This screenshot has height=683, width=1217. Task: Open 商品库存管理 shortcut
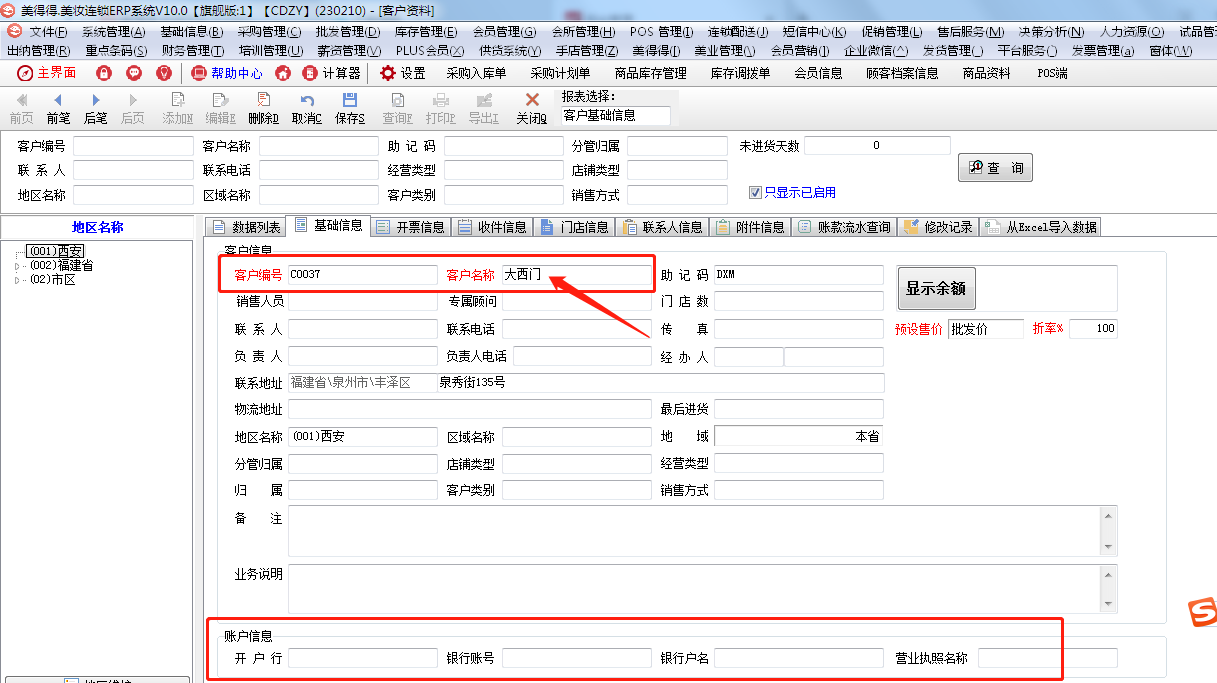coord(650,73)
